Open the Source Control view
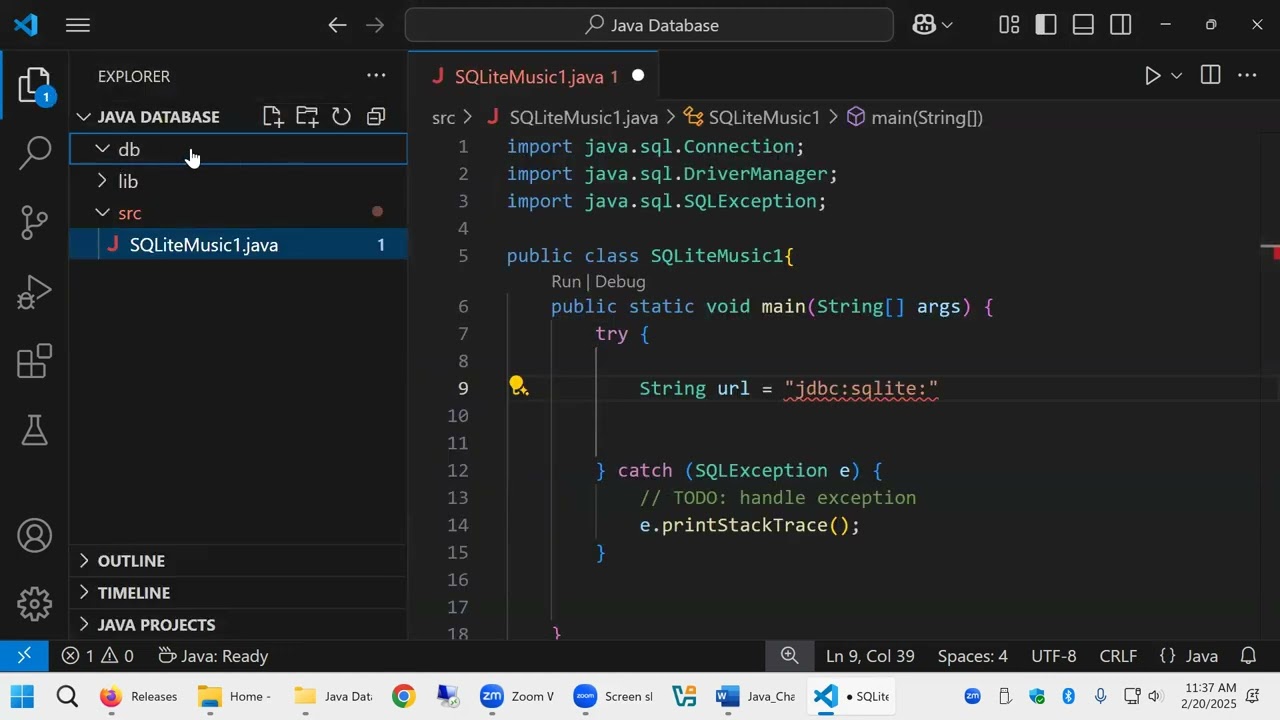The image size is (1280, 720). point(34,222)
